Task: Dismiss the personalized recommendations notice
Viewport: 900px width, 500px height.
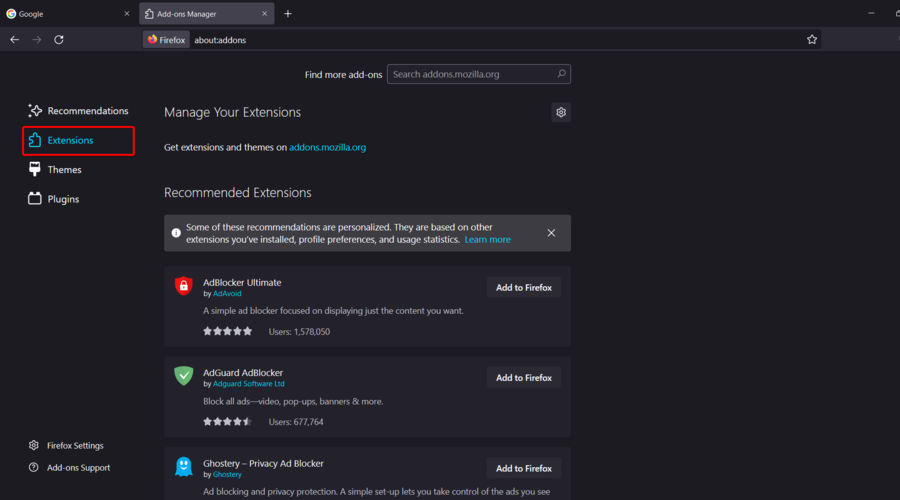Action: pyautogui.click(x=551, y=233)
